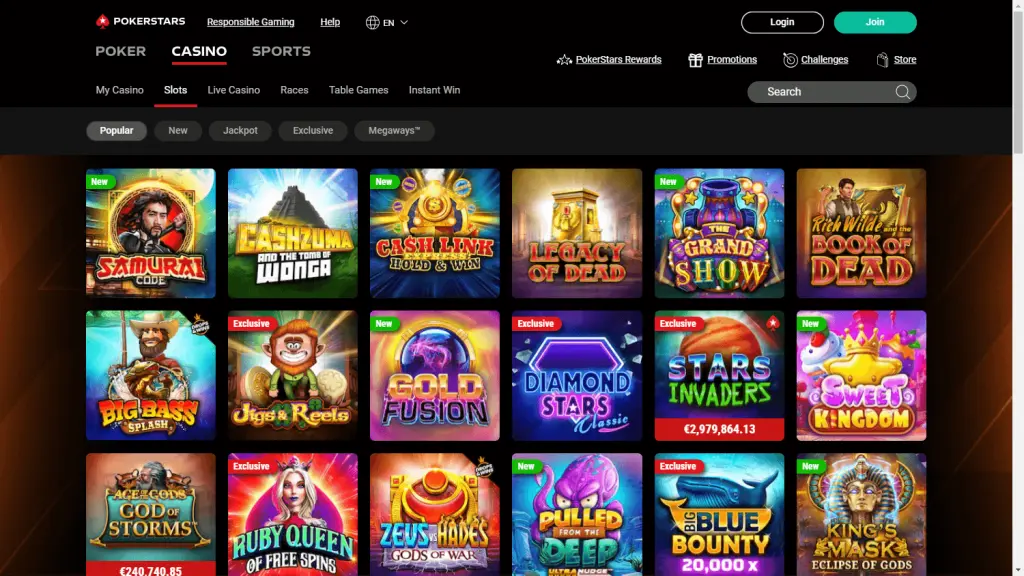The width and height of the screenshot is (1024, 576).
Task: Click the star badge on Stars Invaders
Action: tap(773, 323)
